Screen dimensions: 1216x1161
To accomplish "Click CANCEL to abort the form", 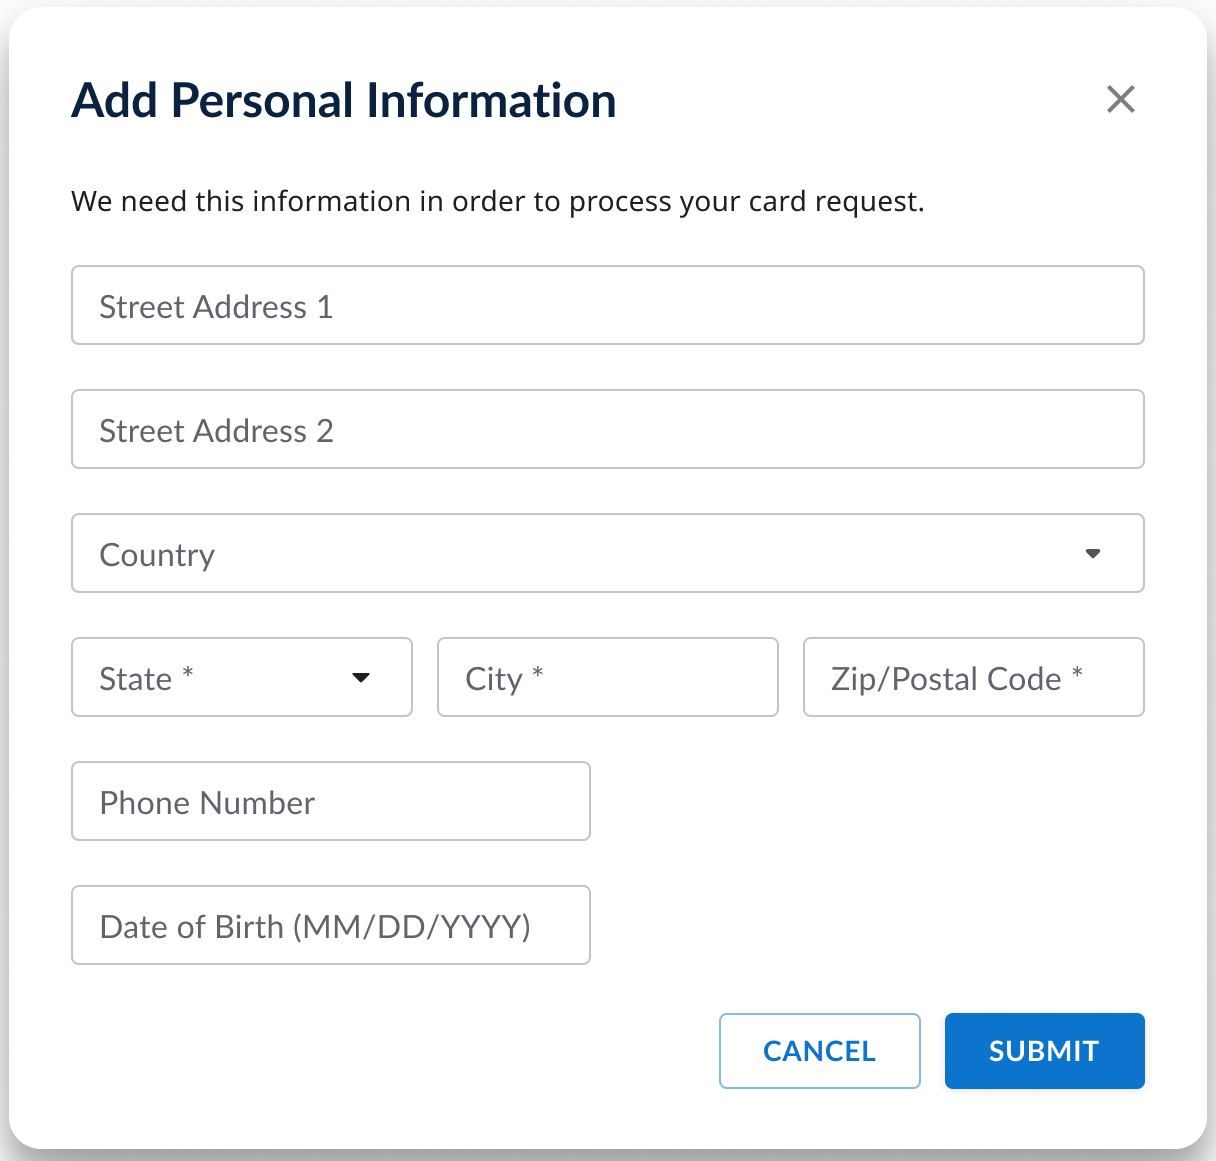I will (819, 1050).
